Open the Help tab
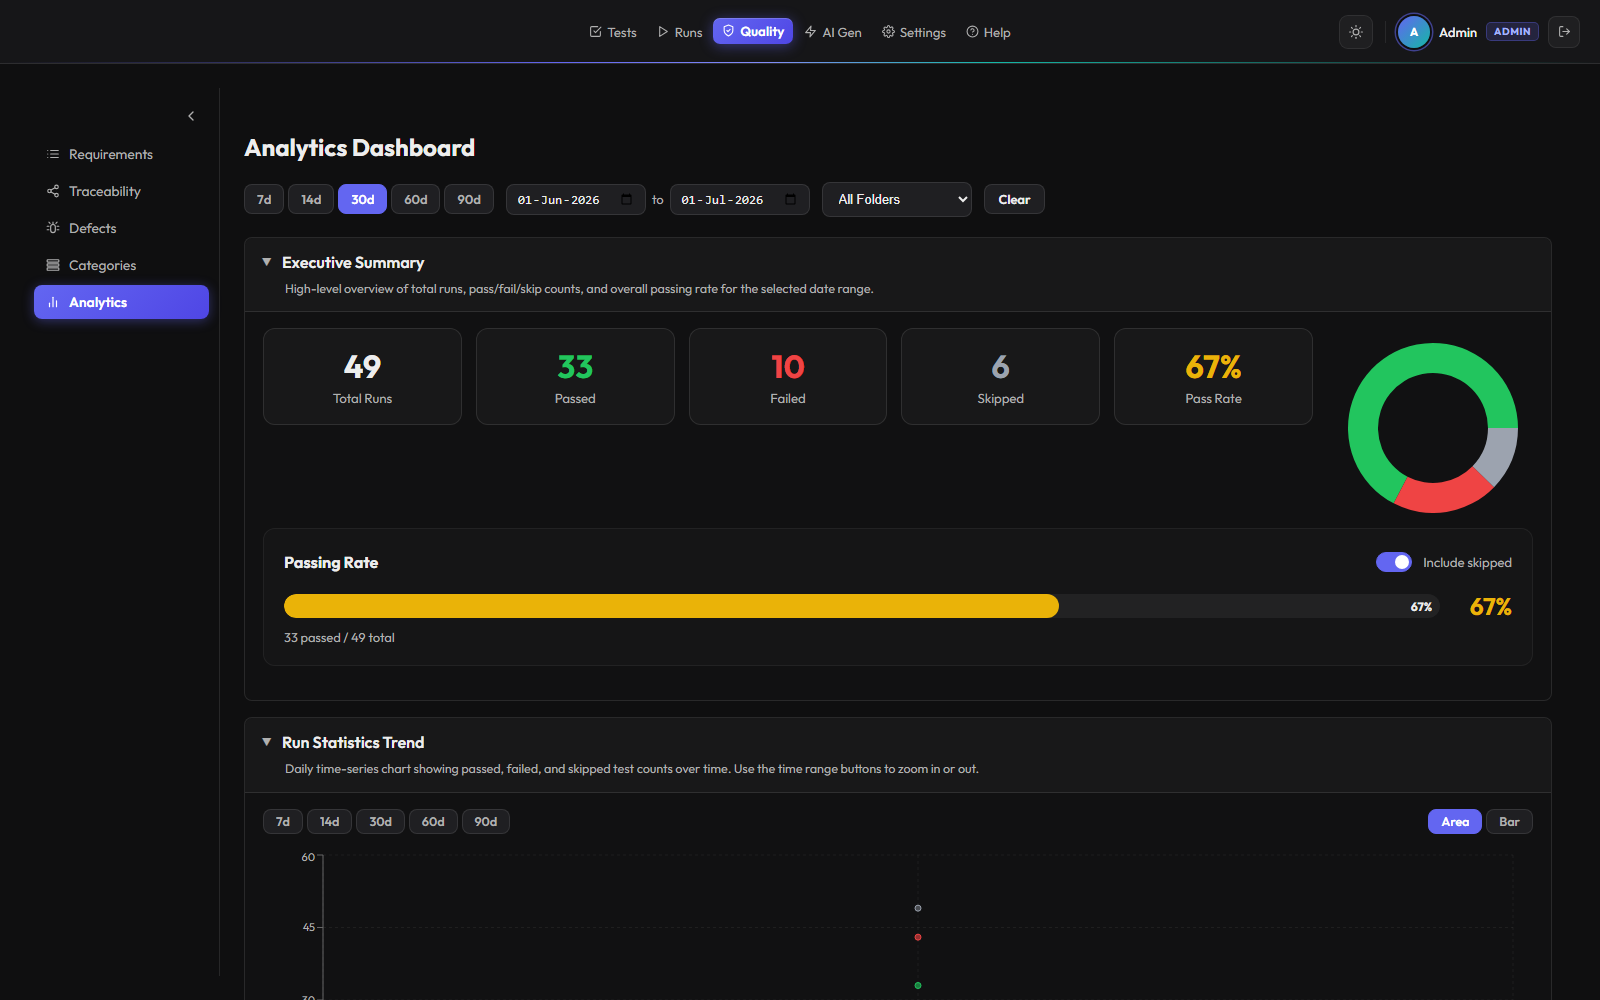 (x=988, y=32)
